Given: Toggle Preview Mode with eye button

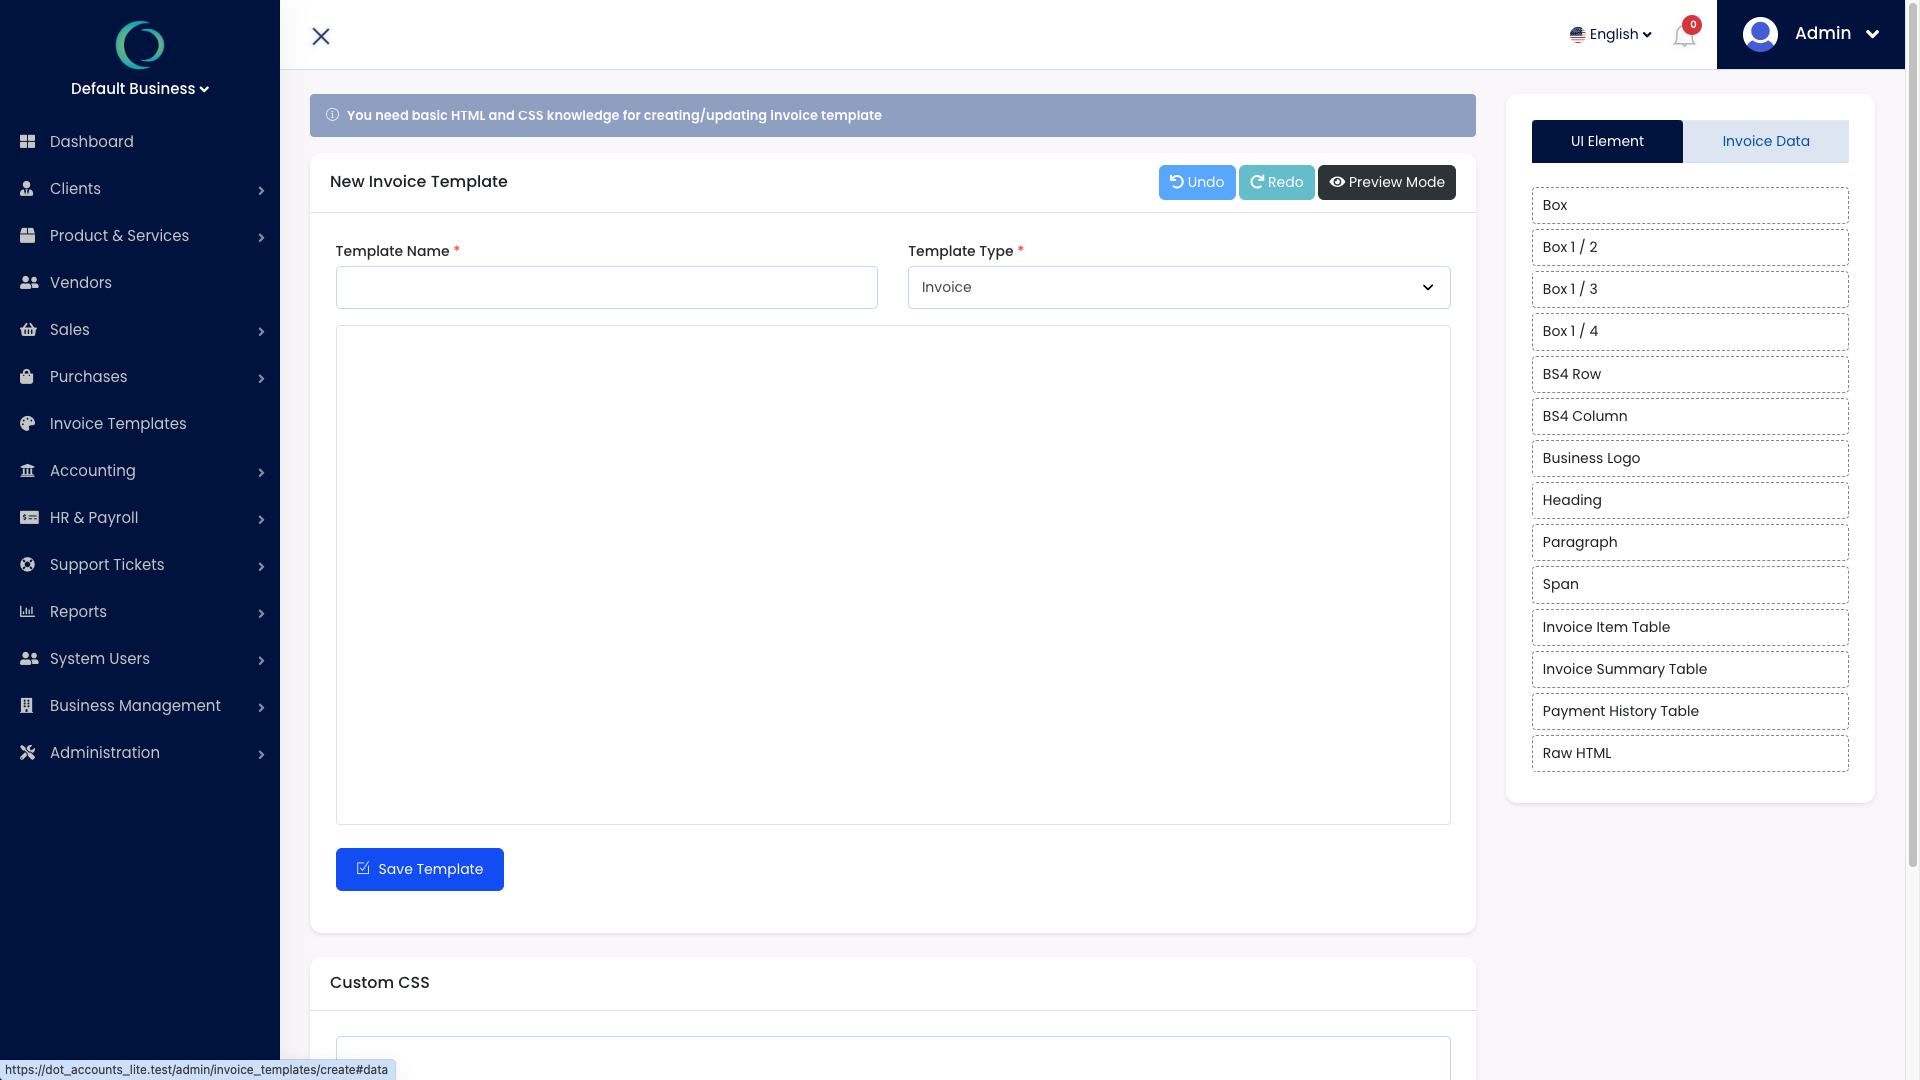Looking at the screenshot, I should pyautogui.click(x=1386, y=182).
